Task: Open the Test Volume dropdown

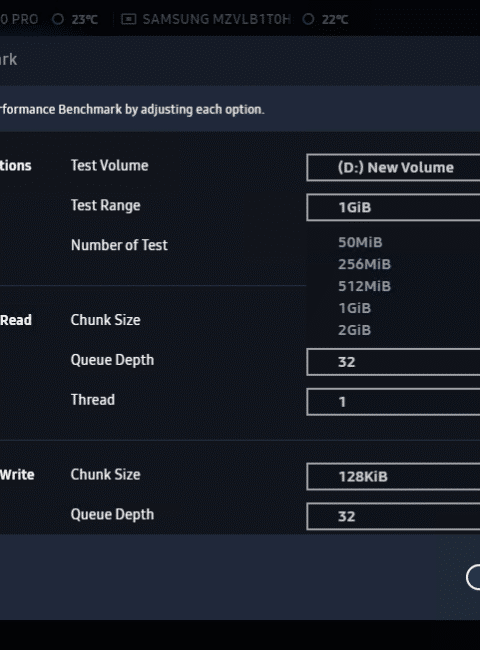Action: pyautogui.click(x=393, y=167)
